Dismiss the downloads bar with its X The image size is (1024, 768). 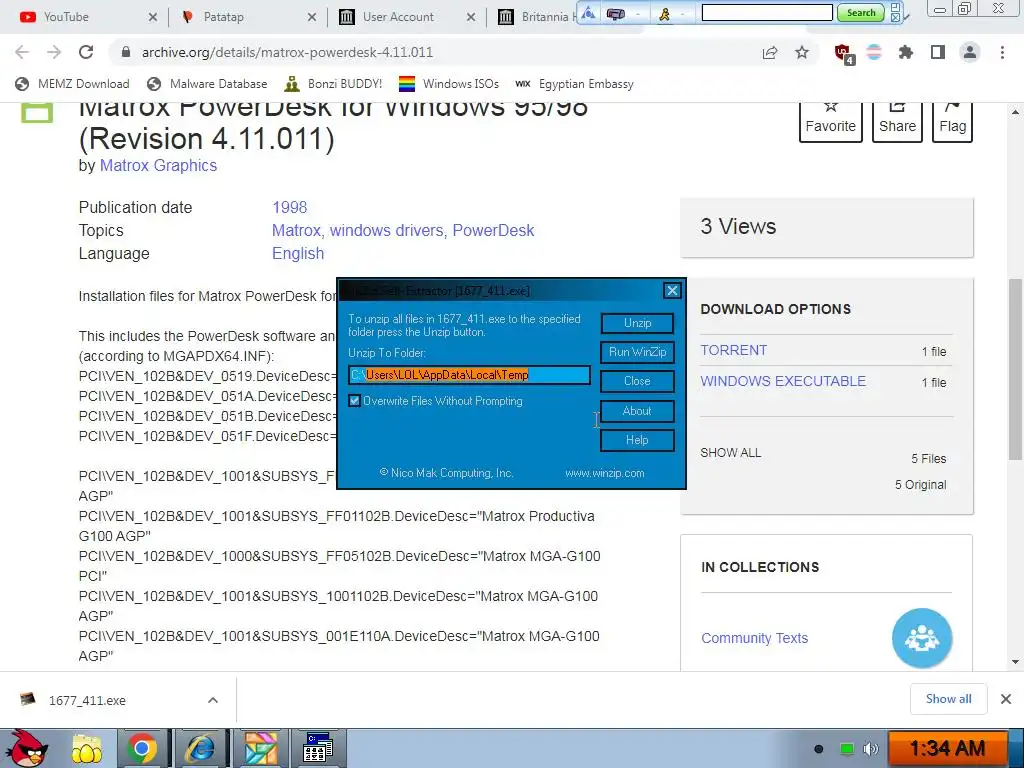pyautogui.click(x=1006, y=699)
